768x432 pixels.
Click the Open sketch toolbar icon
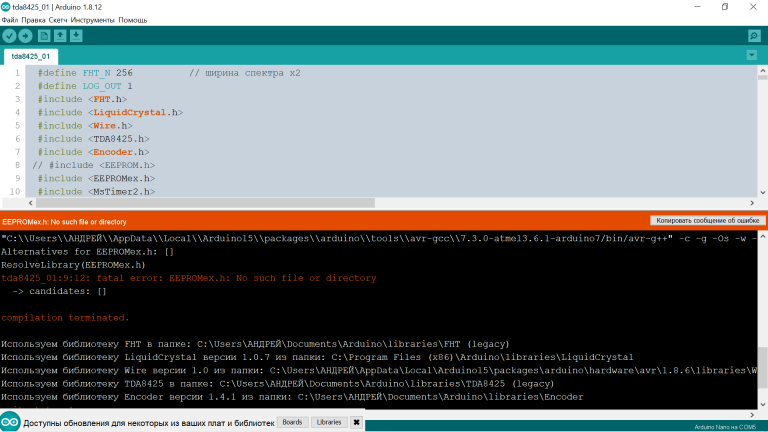60,36
